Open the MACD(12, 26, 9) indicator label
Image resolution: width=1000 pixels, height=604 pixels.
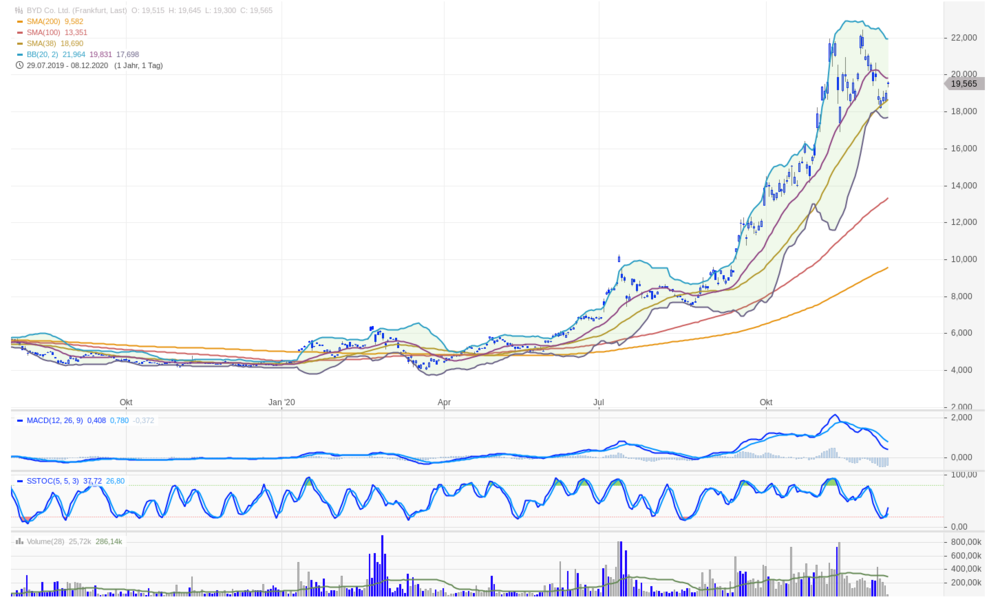(55, 421)
